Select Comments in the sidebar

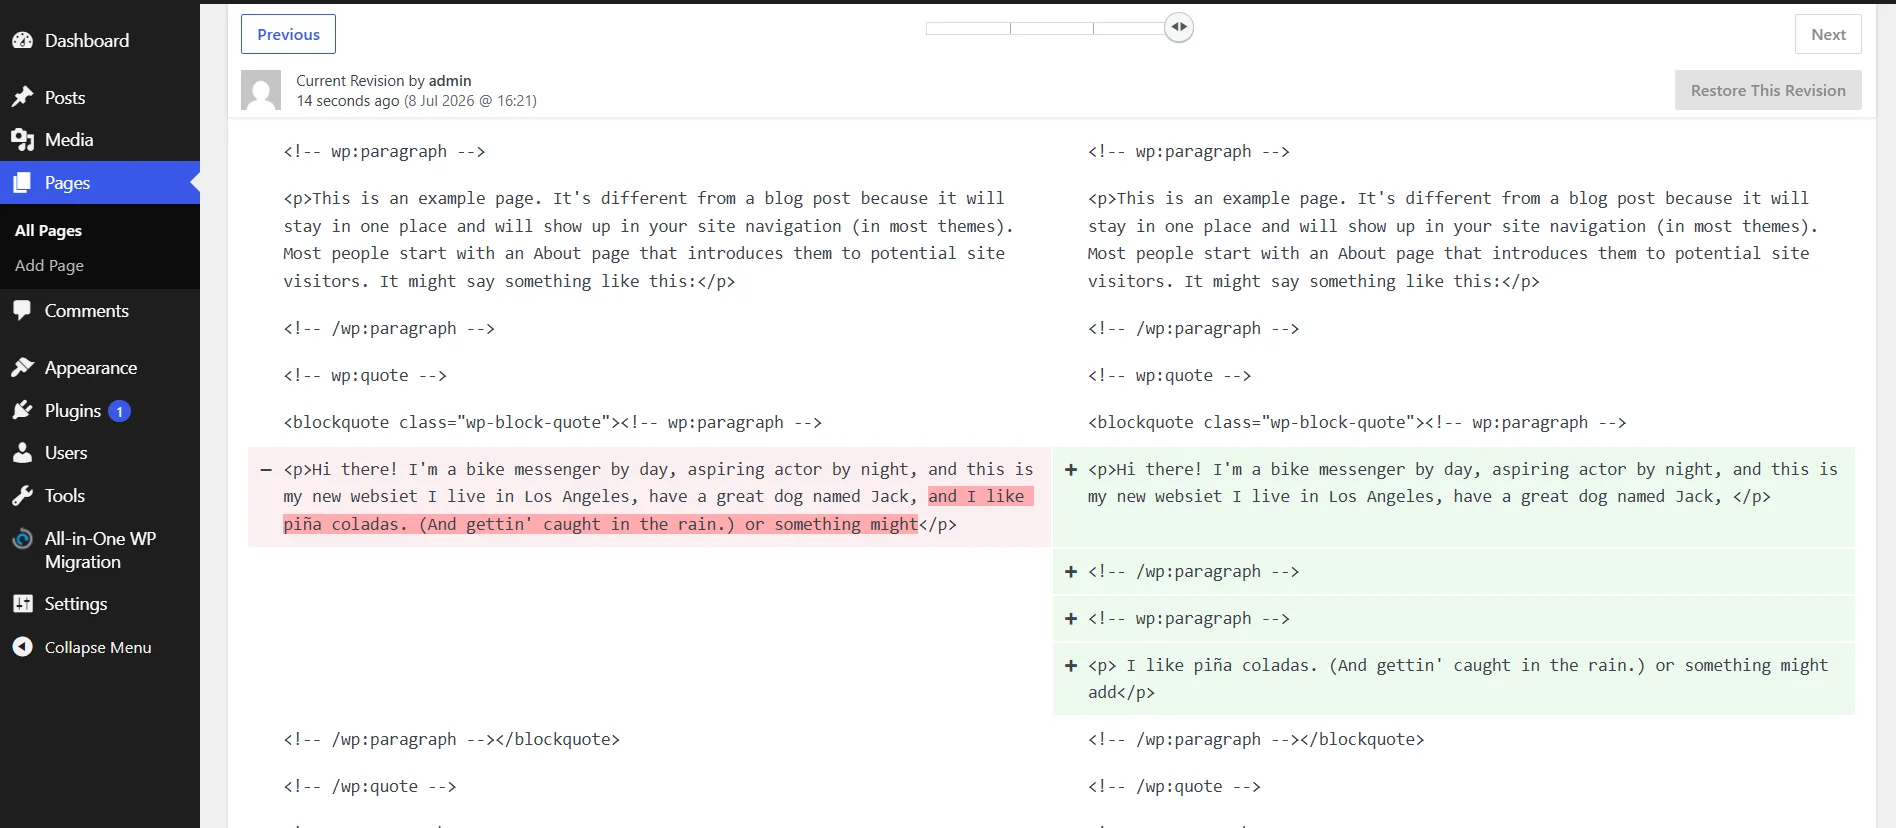[87, 311]
